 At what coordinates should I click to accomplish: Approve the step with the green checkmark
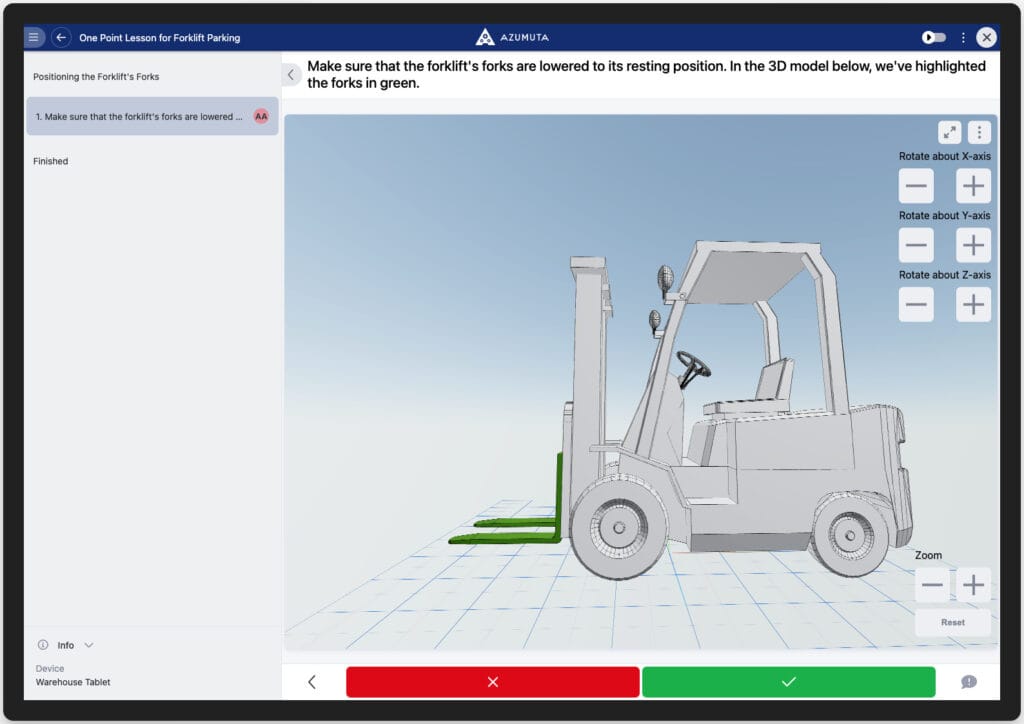coord(789,682)
